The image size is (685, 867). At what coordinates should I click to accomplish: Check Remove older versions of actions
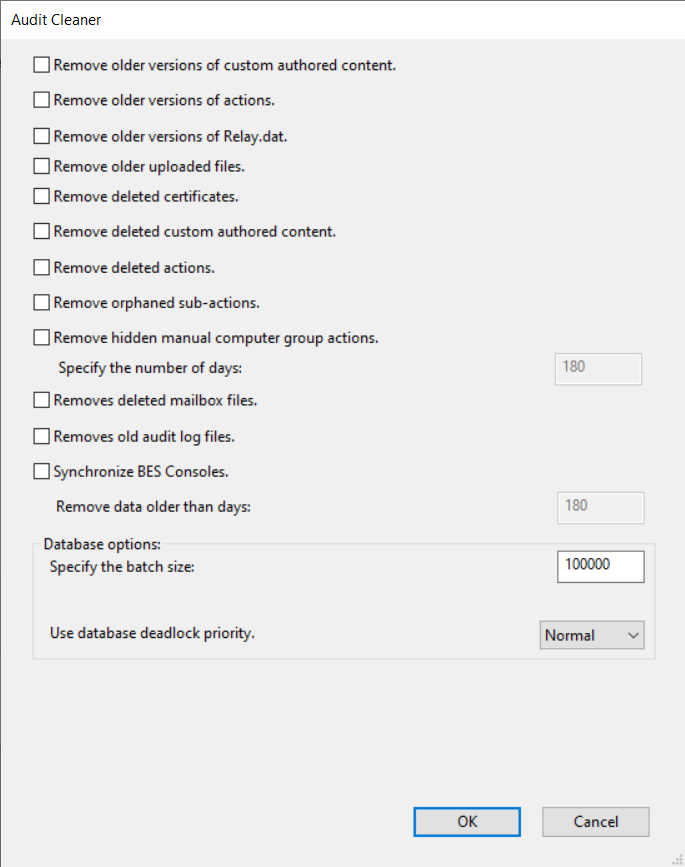pos(41,100)
